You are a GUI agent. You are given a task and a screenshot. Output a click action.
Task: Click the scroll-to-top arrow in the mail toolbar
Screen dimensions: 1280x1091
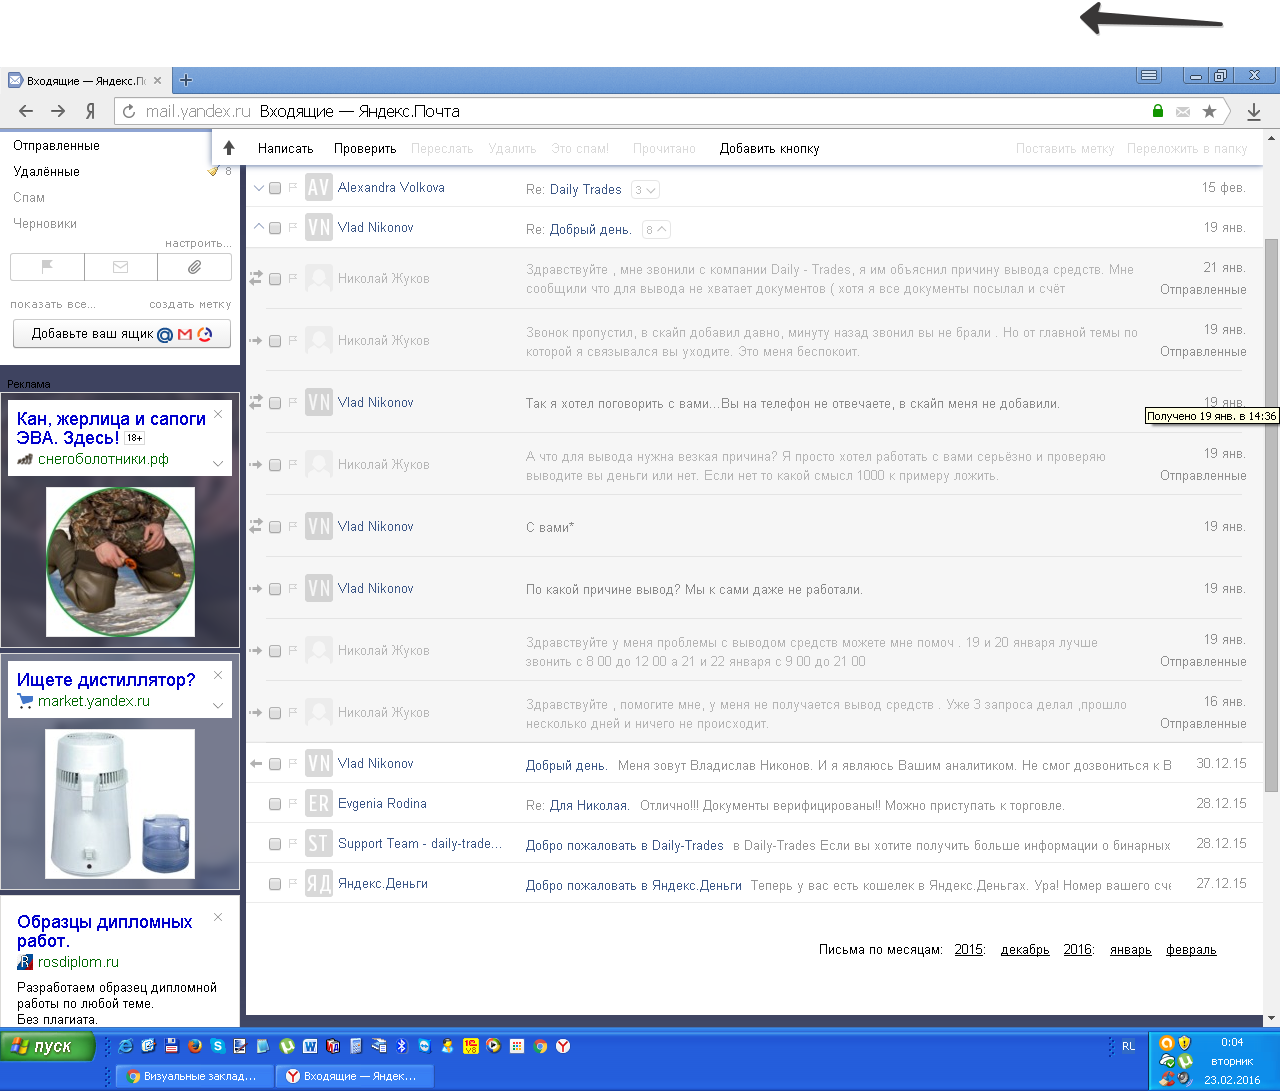point(229,148)
